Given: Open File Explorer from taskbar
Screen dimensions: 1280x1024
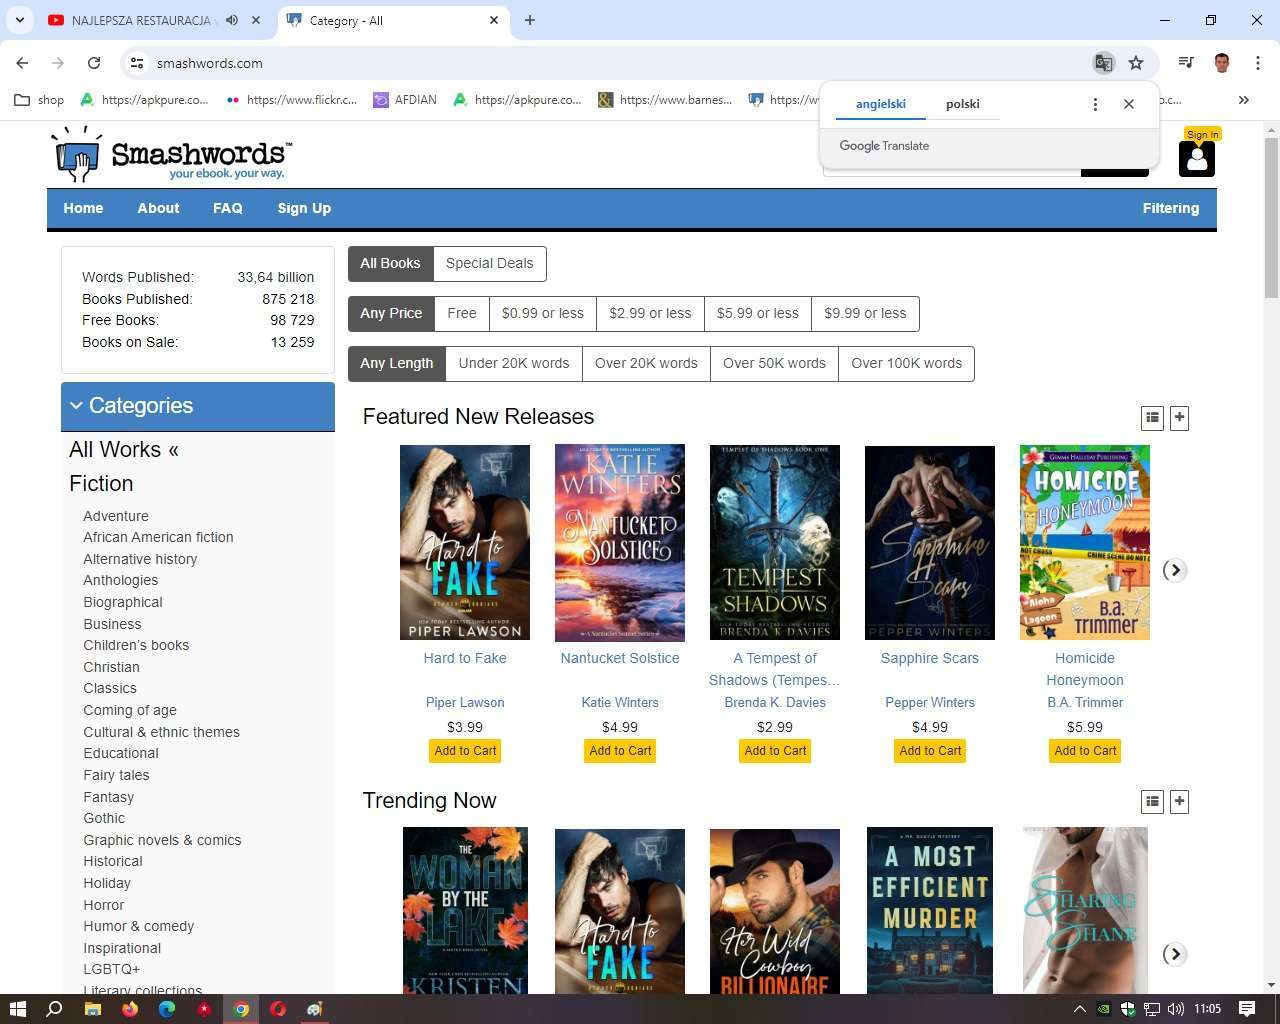Looking at the screenshot, I should [92, 1009].
